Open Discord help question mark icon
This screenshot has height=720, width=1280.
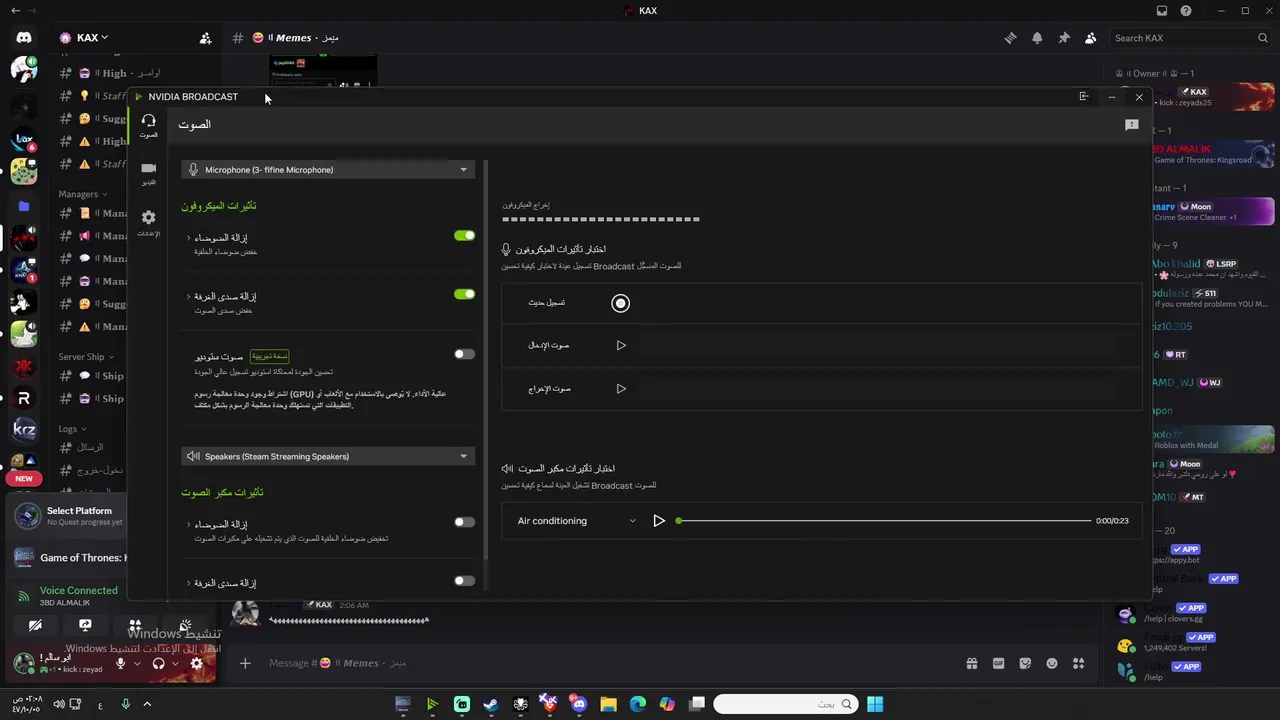(x=1186, y=11)
